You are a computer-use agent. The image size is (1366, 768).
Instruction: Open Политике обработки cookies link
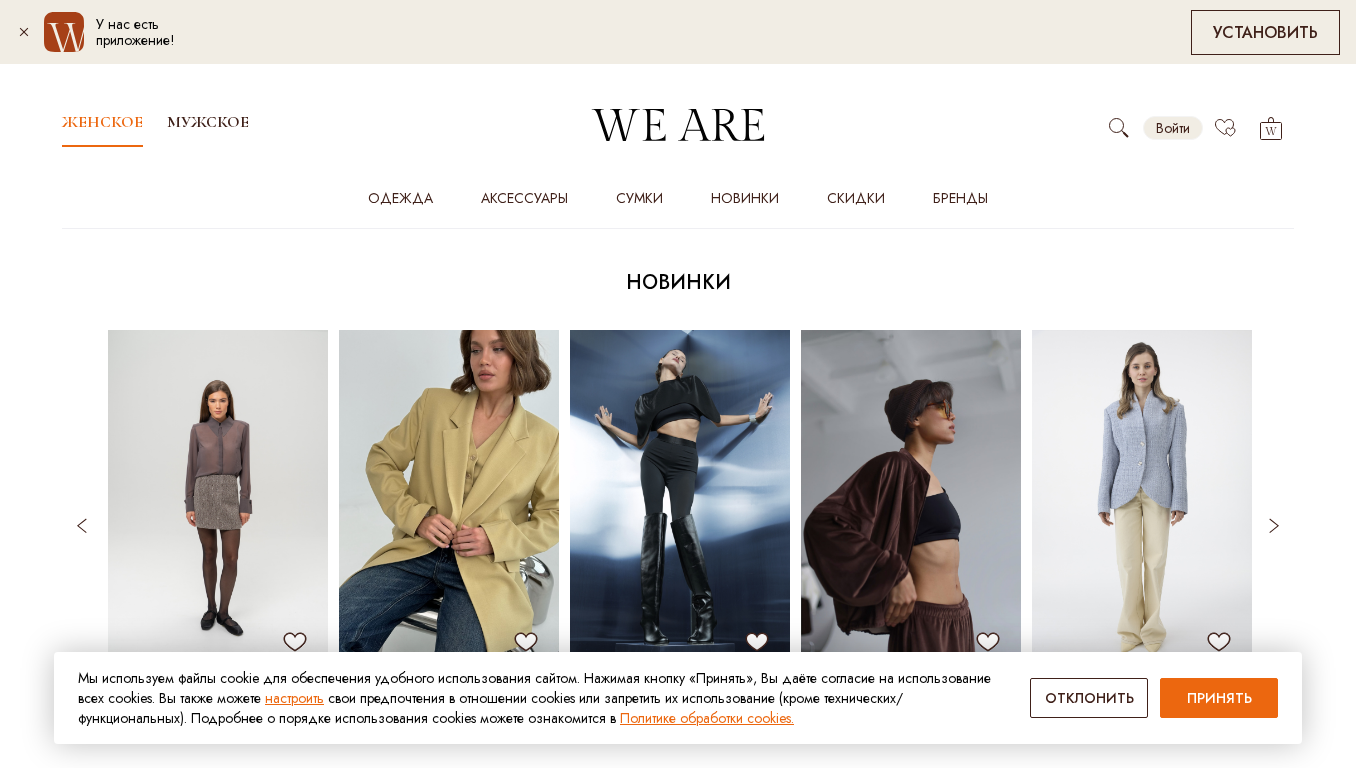(707, 718)
